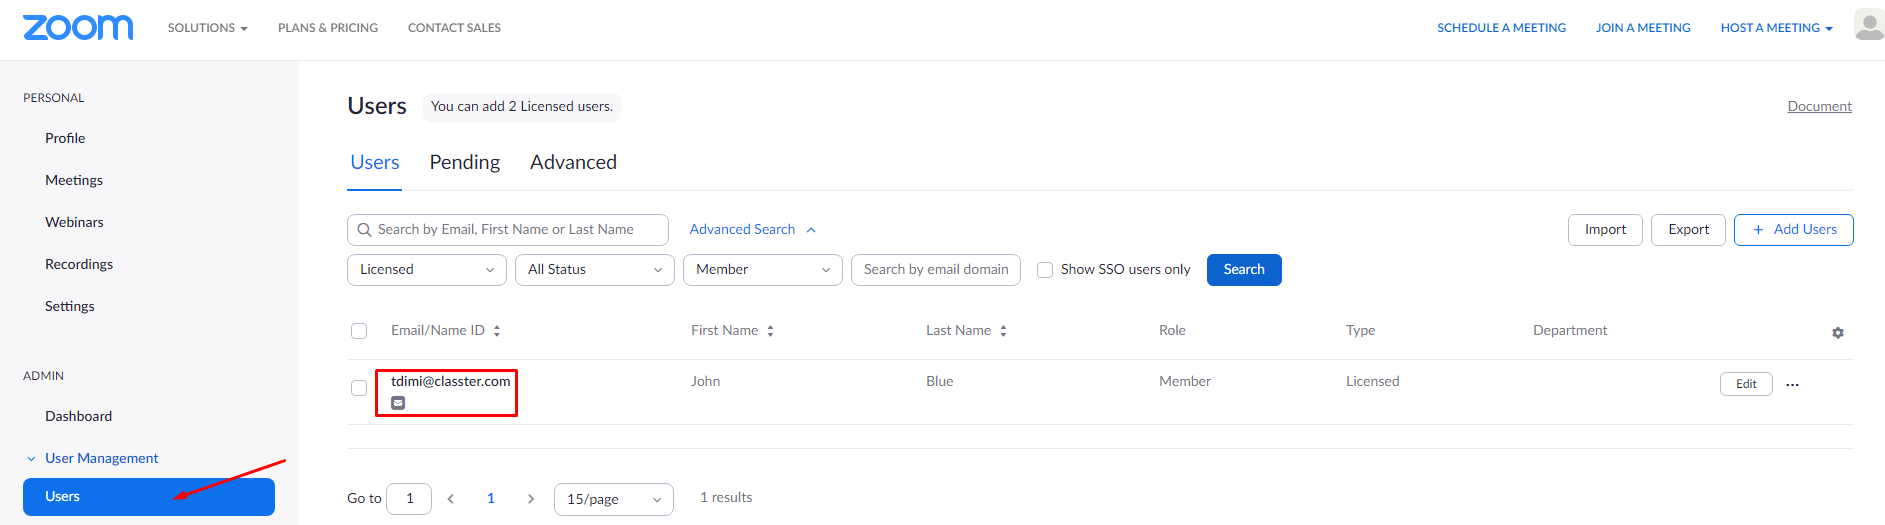Click the 'Licensed' type cell
The height and width of the screenshot is (525, 1885).
(1373, 382)
